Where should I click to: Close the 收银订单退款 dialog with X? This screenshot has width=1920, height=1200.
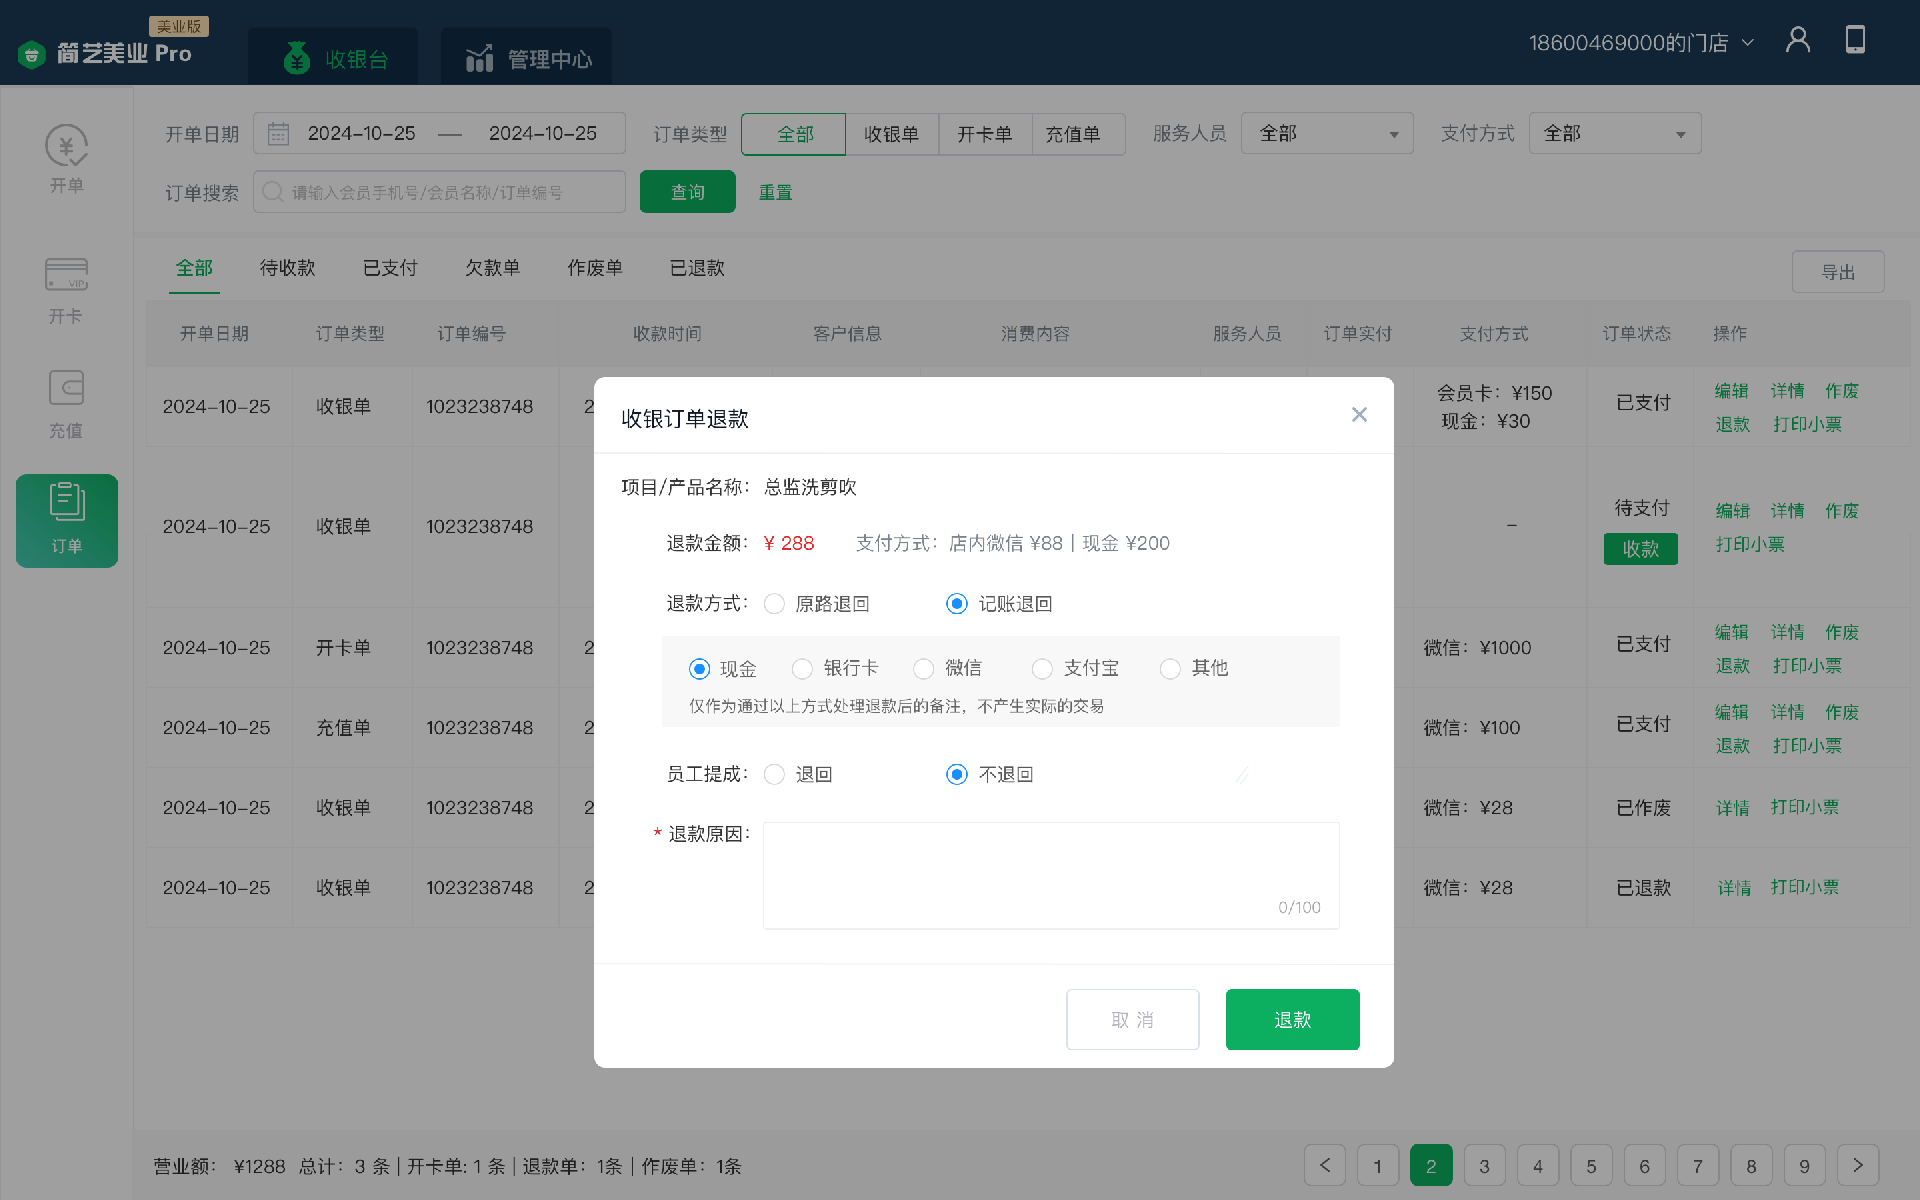(1358, 415)
